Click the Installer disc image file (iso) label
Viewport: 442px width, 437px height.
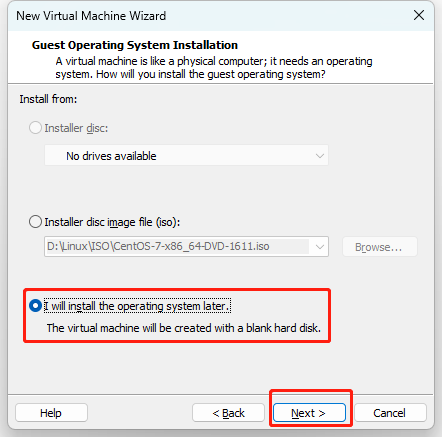[112, 222]
